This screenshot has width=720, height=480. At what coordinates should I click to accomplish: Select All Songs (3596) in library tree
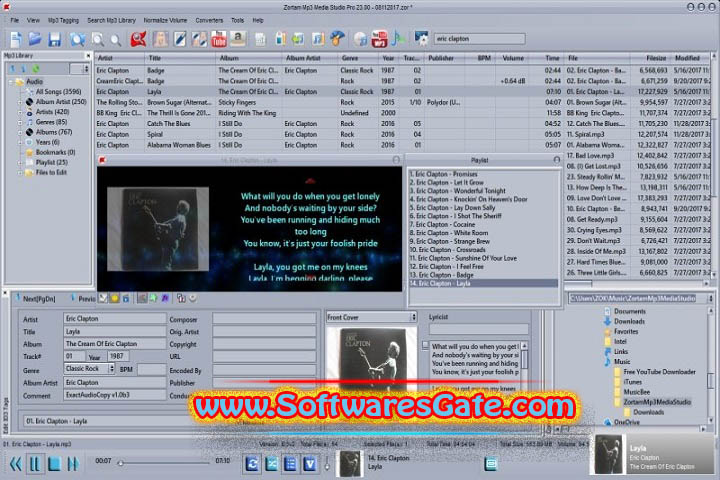[58, 92]
